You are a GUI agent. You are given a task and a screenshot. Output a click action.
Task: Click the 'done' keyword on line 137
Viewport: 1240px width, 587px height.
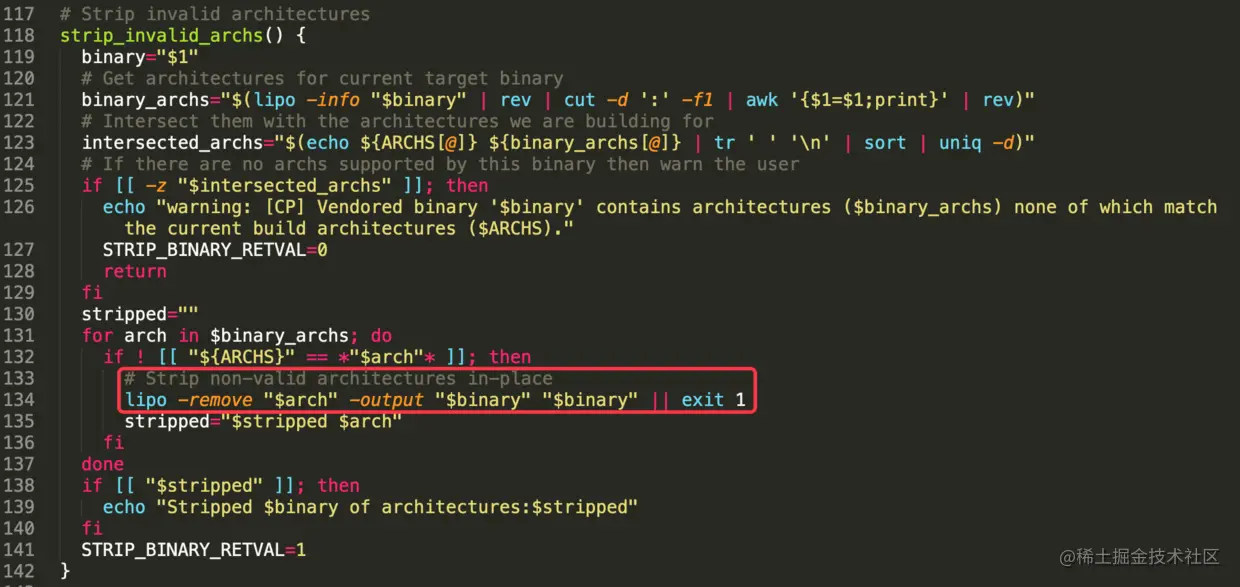click(x=103, y=465)
